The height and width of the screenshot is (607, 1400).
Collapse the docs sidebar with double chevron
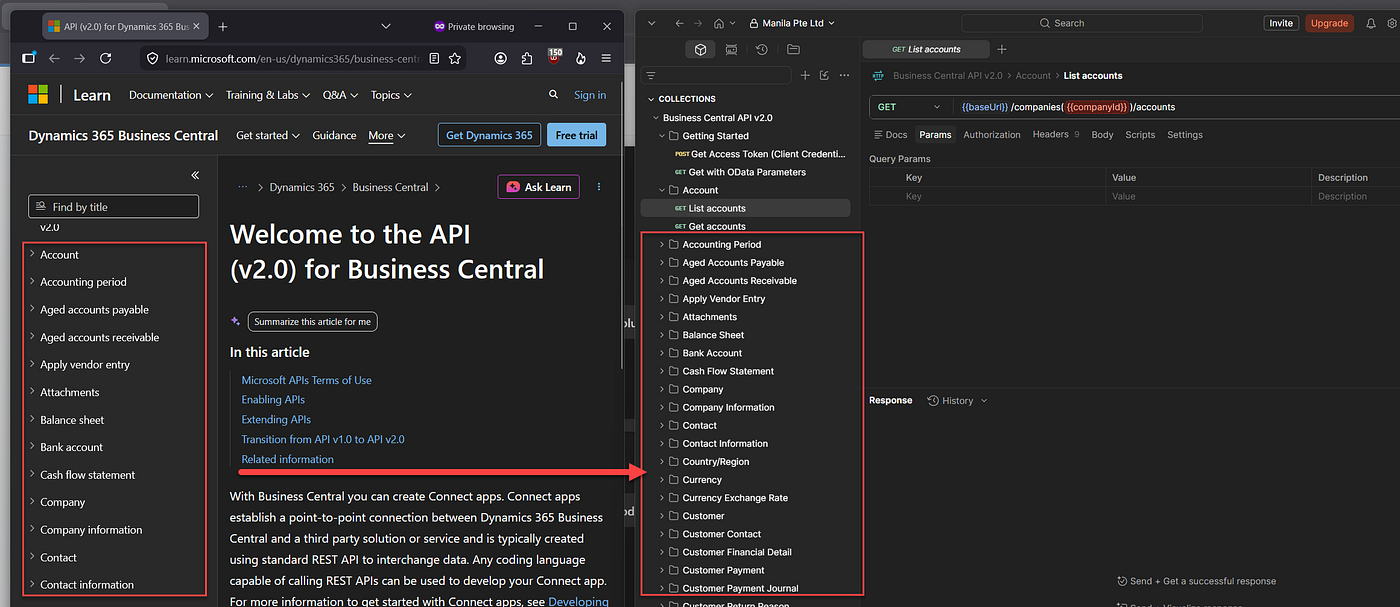195,175
